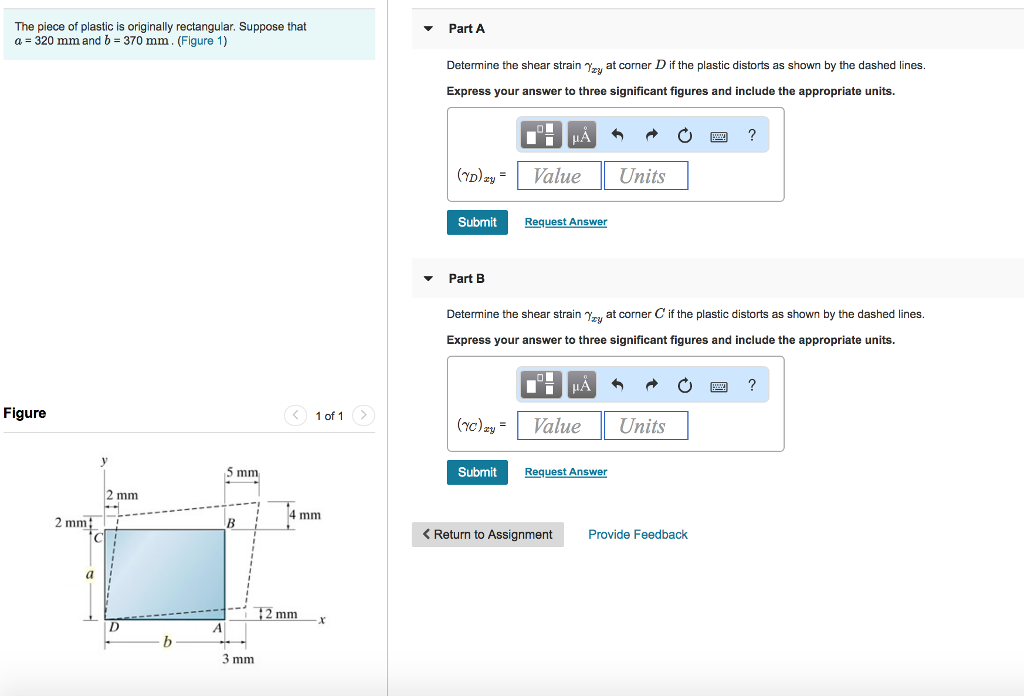Reset the Part A answer field

click(x=685, y=135)
